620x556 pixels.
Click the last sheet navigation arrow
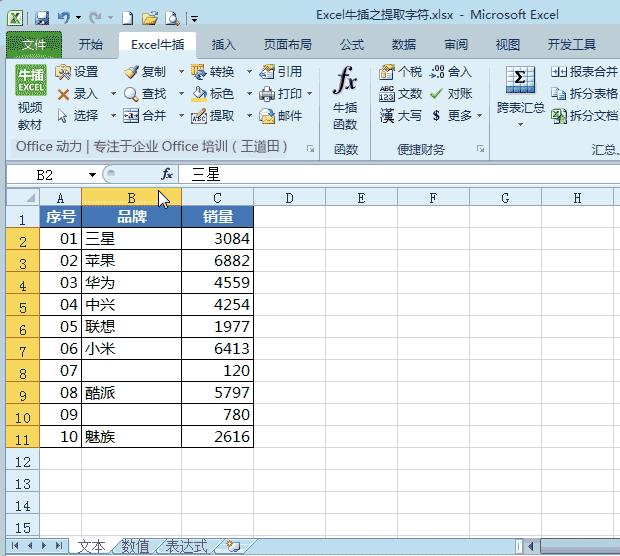click(59, 546)
